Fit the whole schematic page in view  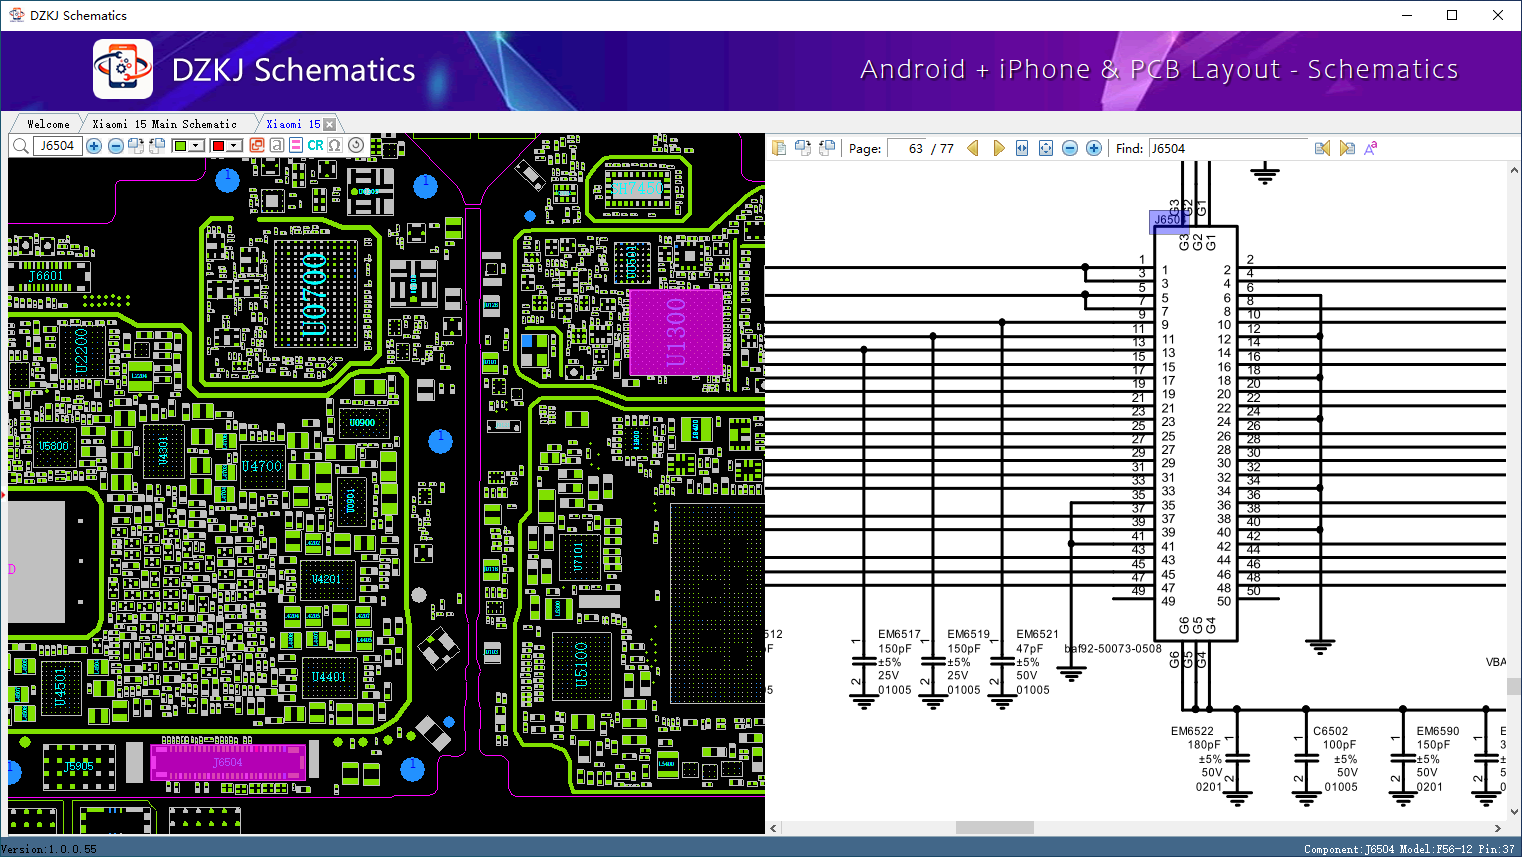1046,148
